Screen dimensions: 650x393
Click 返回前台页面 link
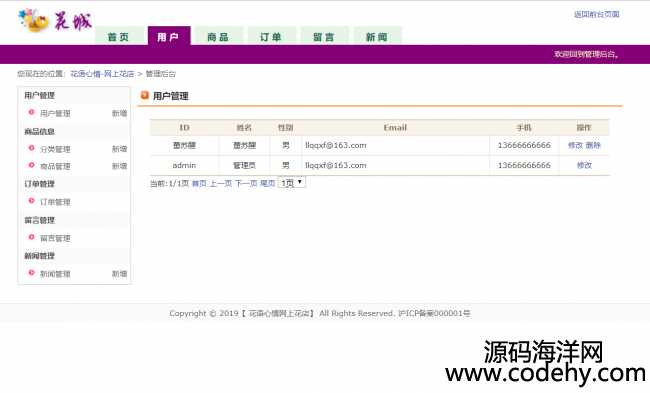coord(597,15)
